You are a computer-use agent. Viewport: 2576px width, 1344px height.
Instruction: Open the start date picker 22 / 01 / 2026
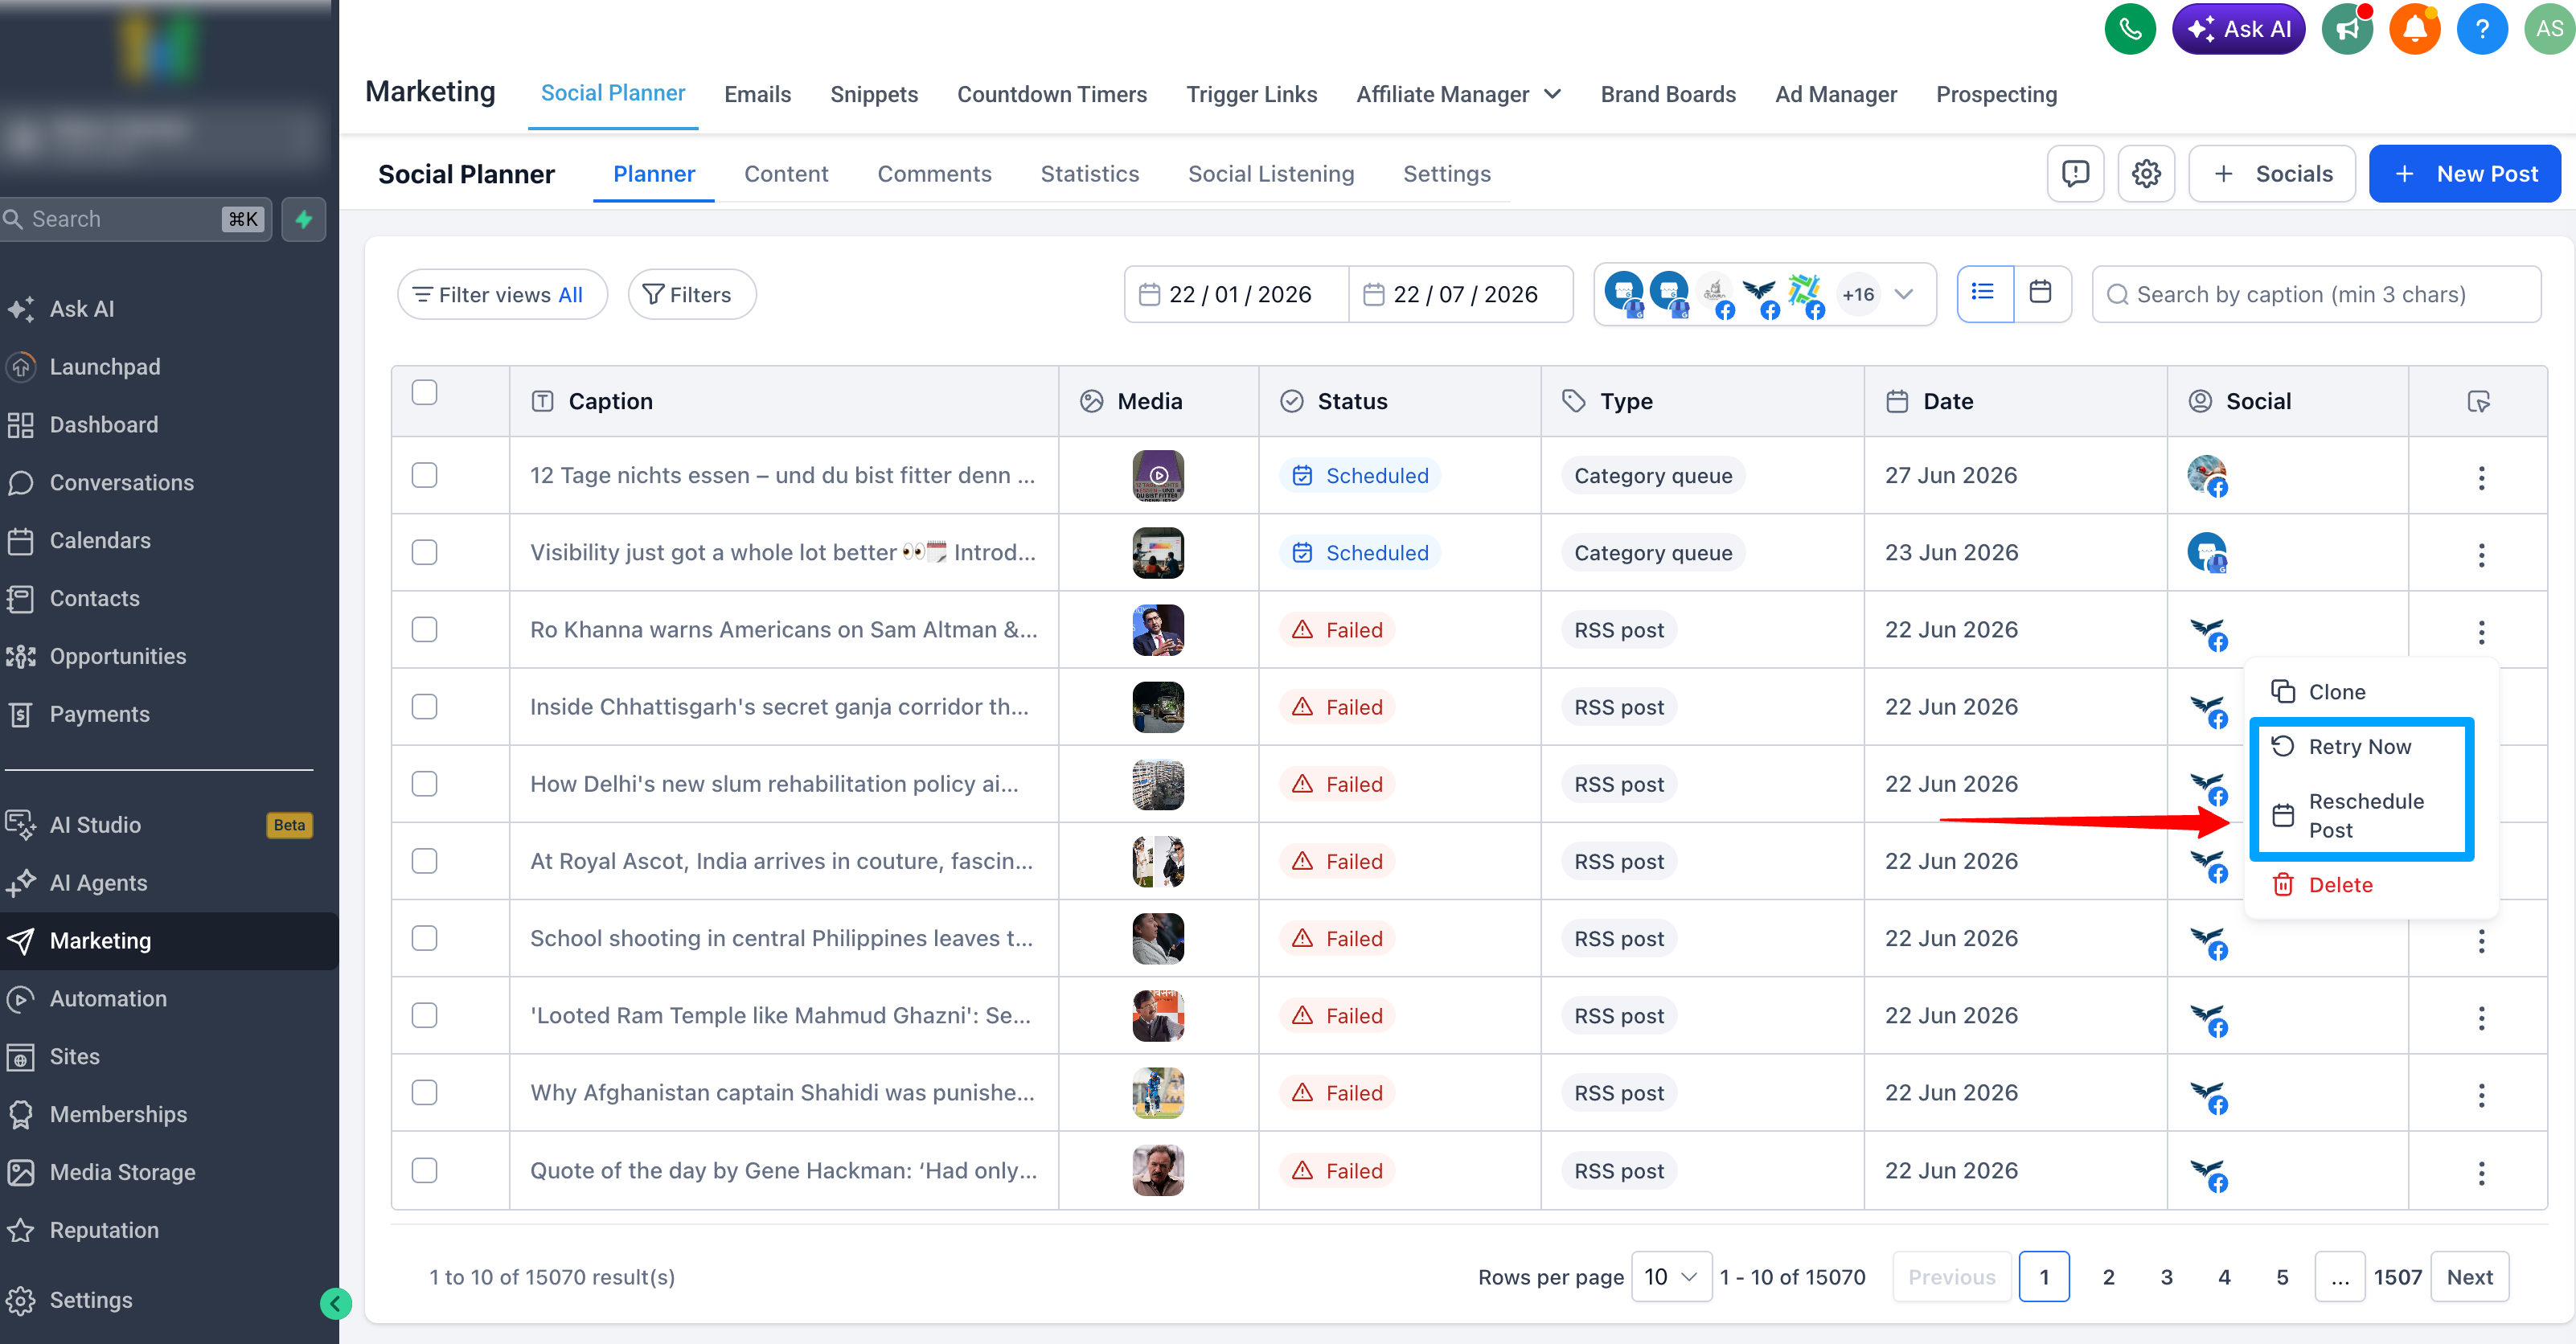pos(1236,294)
